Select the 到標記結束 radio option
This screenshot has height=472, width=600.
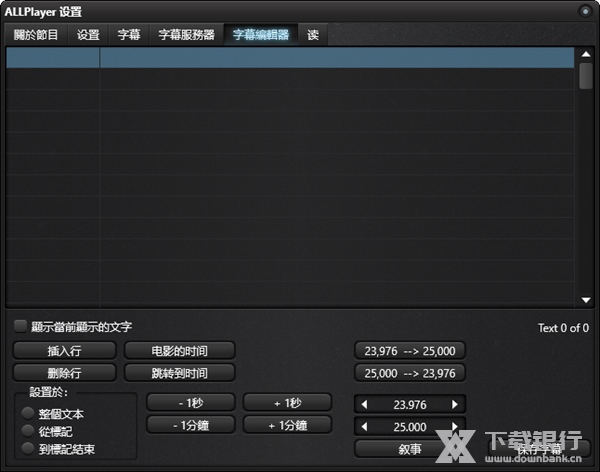tap(27, 449)
